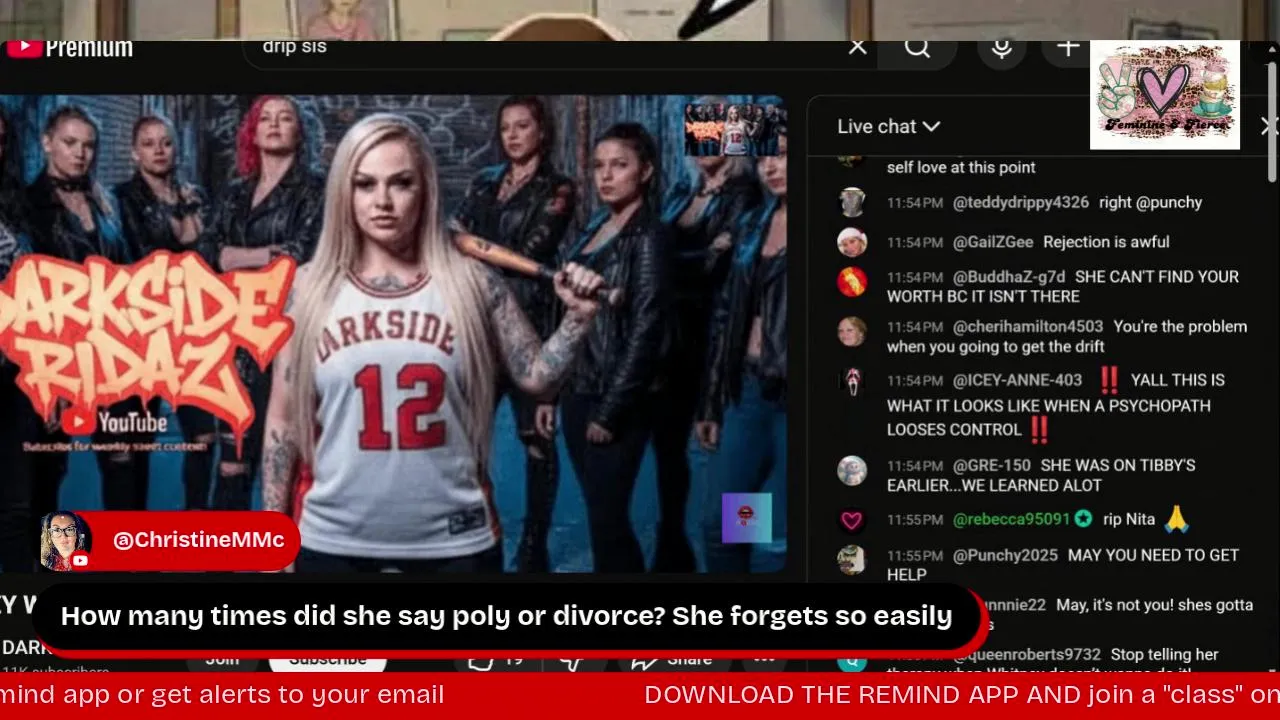Image resolution: width=1280 pixels, height=720 pixels.
Task: Click the username @Punchy2025
Action: click(1005, 555)
